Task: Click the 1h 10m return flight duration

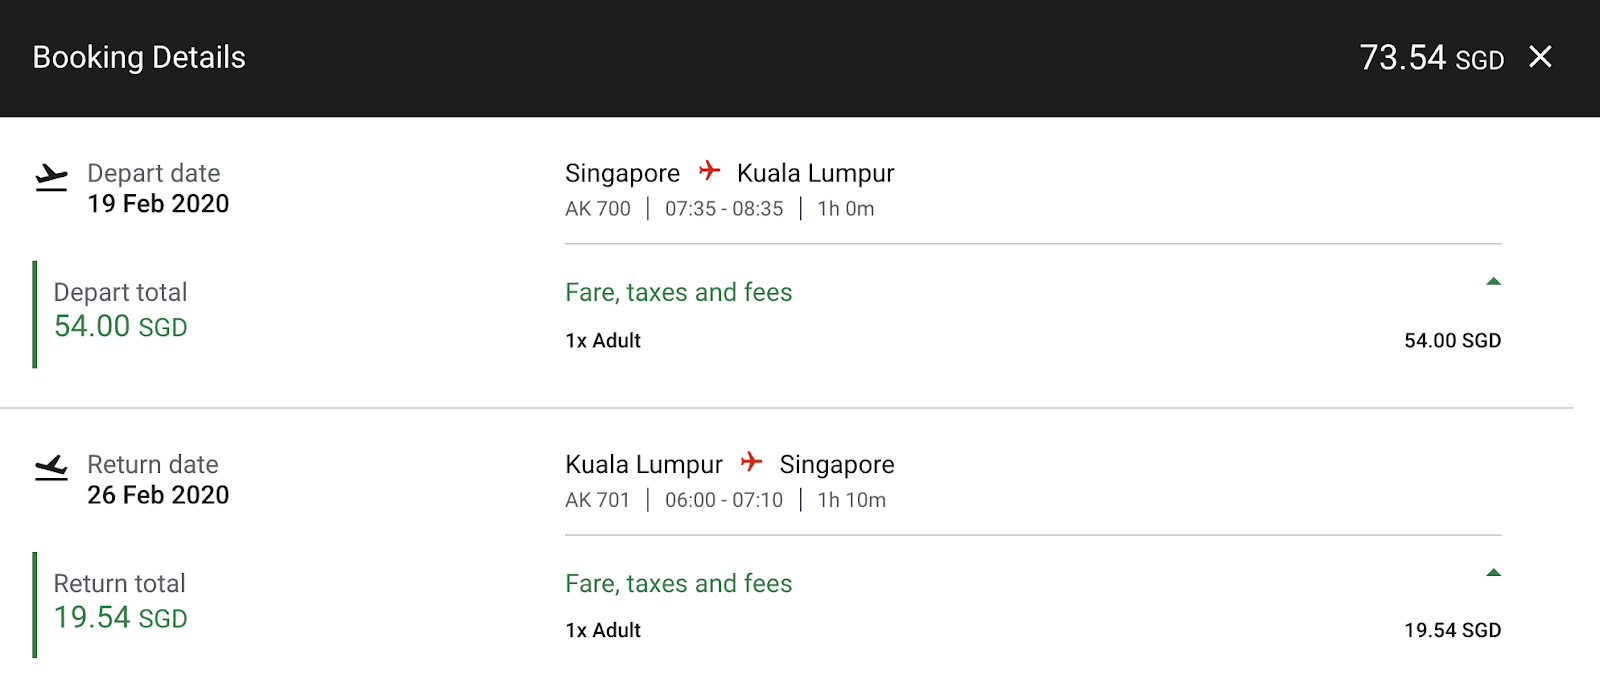Action: (851, 500)
